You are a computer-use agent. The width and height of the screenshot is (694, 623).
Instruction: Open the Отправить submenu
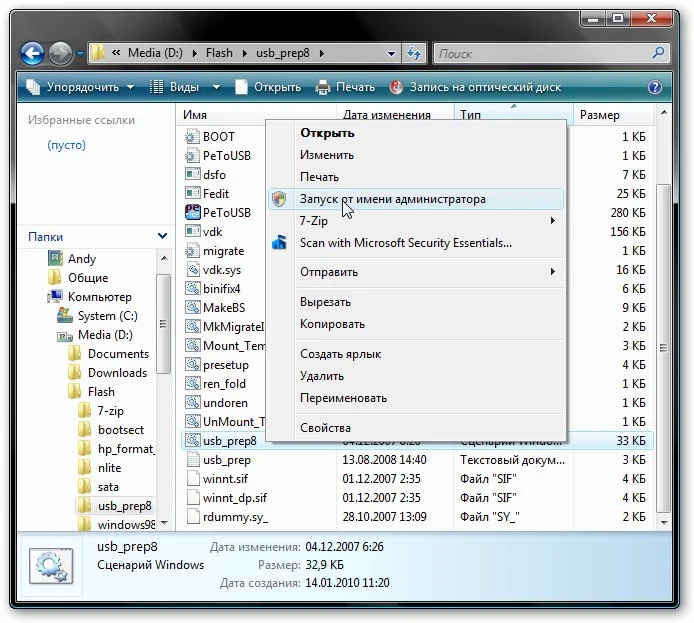coord(416,272)
